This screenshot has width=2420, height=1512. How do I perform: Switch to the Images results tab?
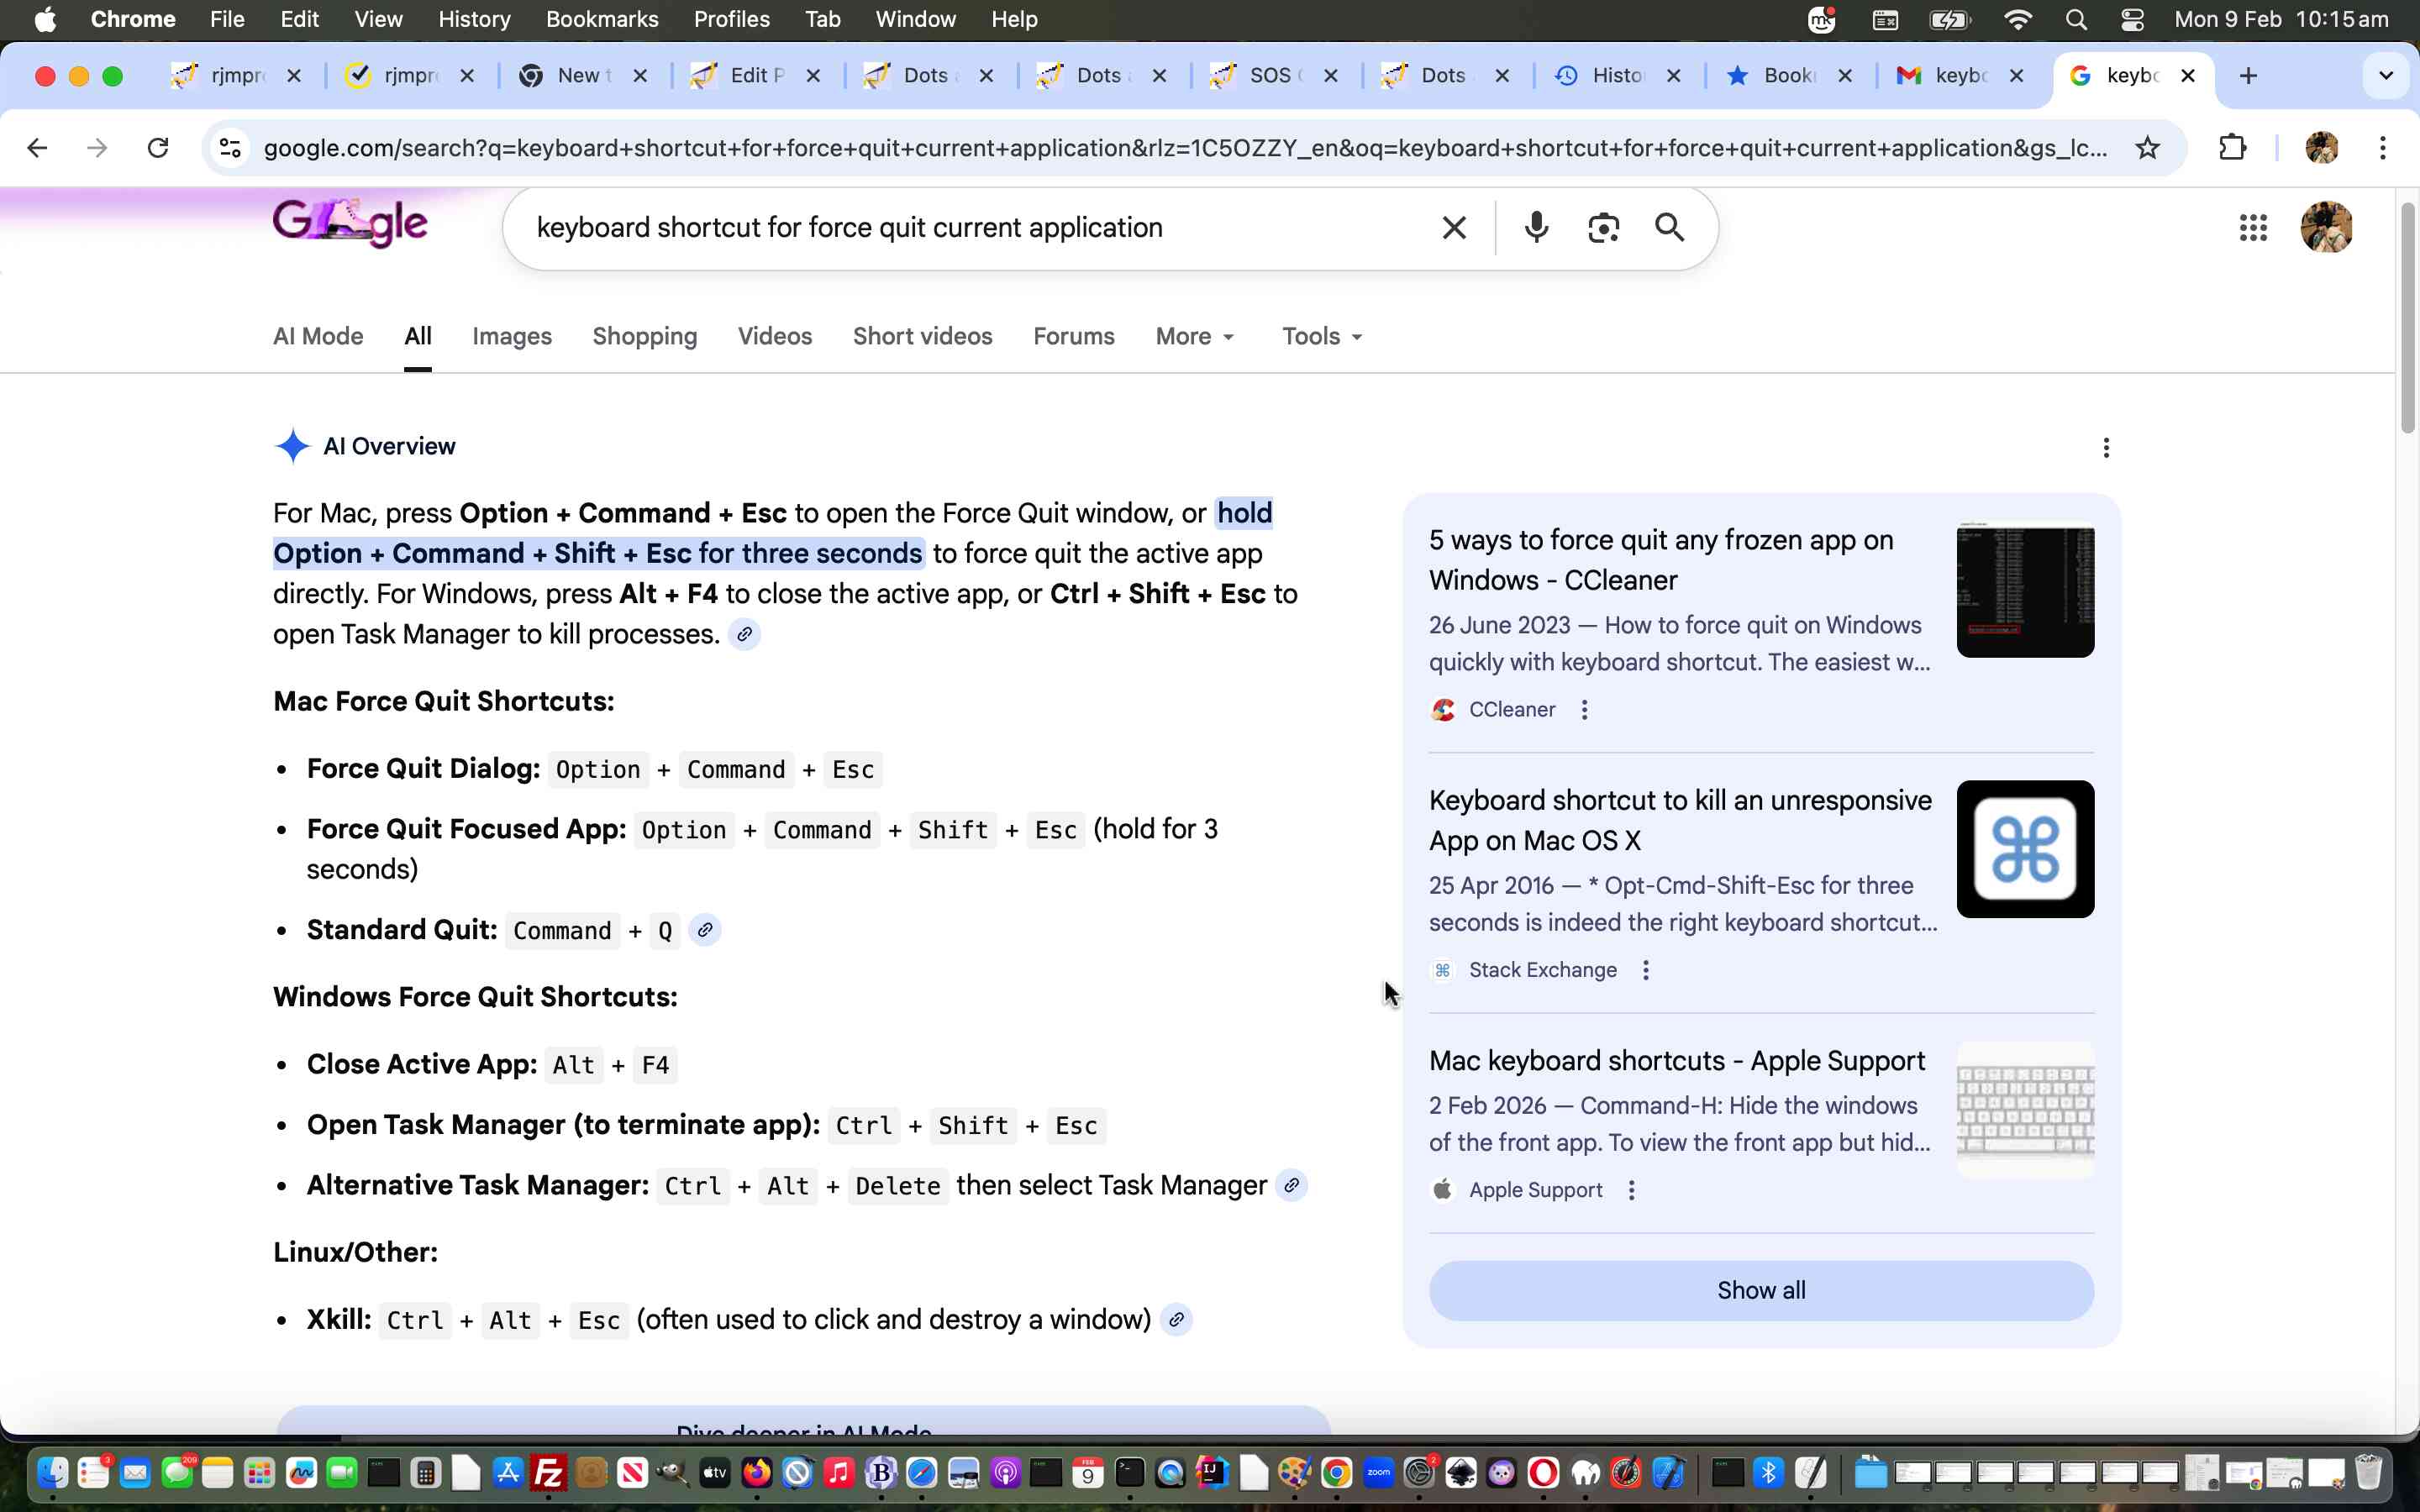(x=511, y=336)
